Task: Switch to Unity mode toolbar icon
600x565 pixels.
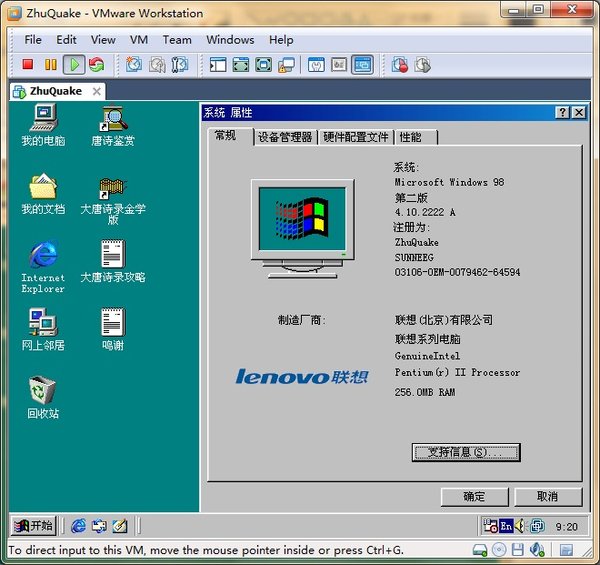Action: tap(286, 65)
